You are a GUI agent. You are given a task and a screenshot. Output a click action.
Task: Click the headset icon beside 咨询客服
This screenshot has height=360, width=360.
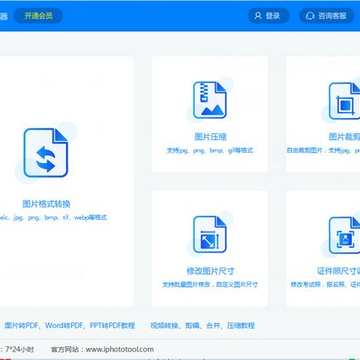[x=310, y=16]
